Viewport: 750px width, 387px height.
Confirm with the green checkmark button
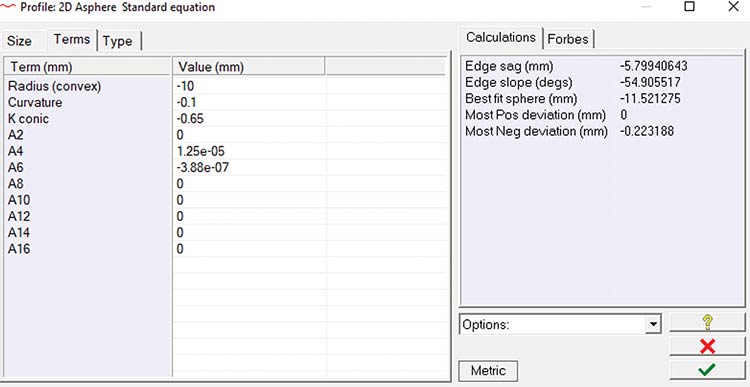707,370
